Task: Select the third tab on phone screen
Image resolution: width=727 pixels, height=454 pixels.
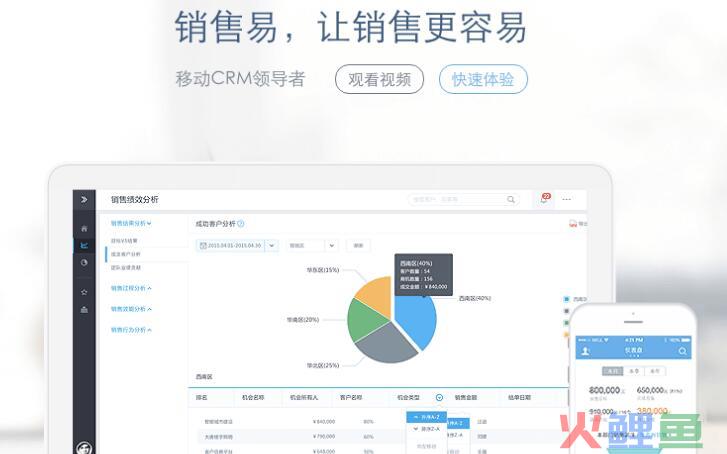Action: coord(655,371)
